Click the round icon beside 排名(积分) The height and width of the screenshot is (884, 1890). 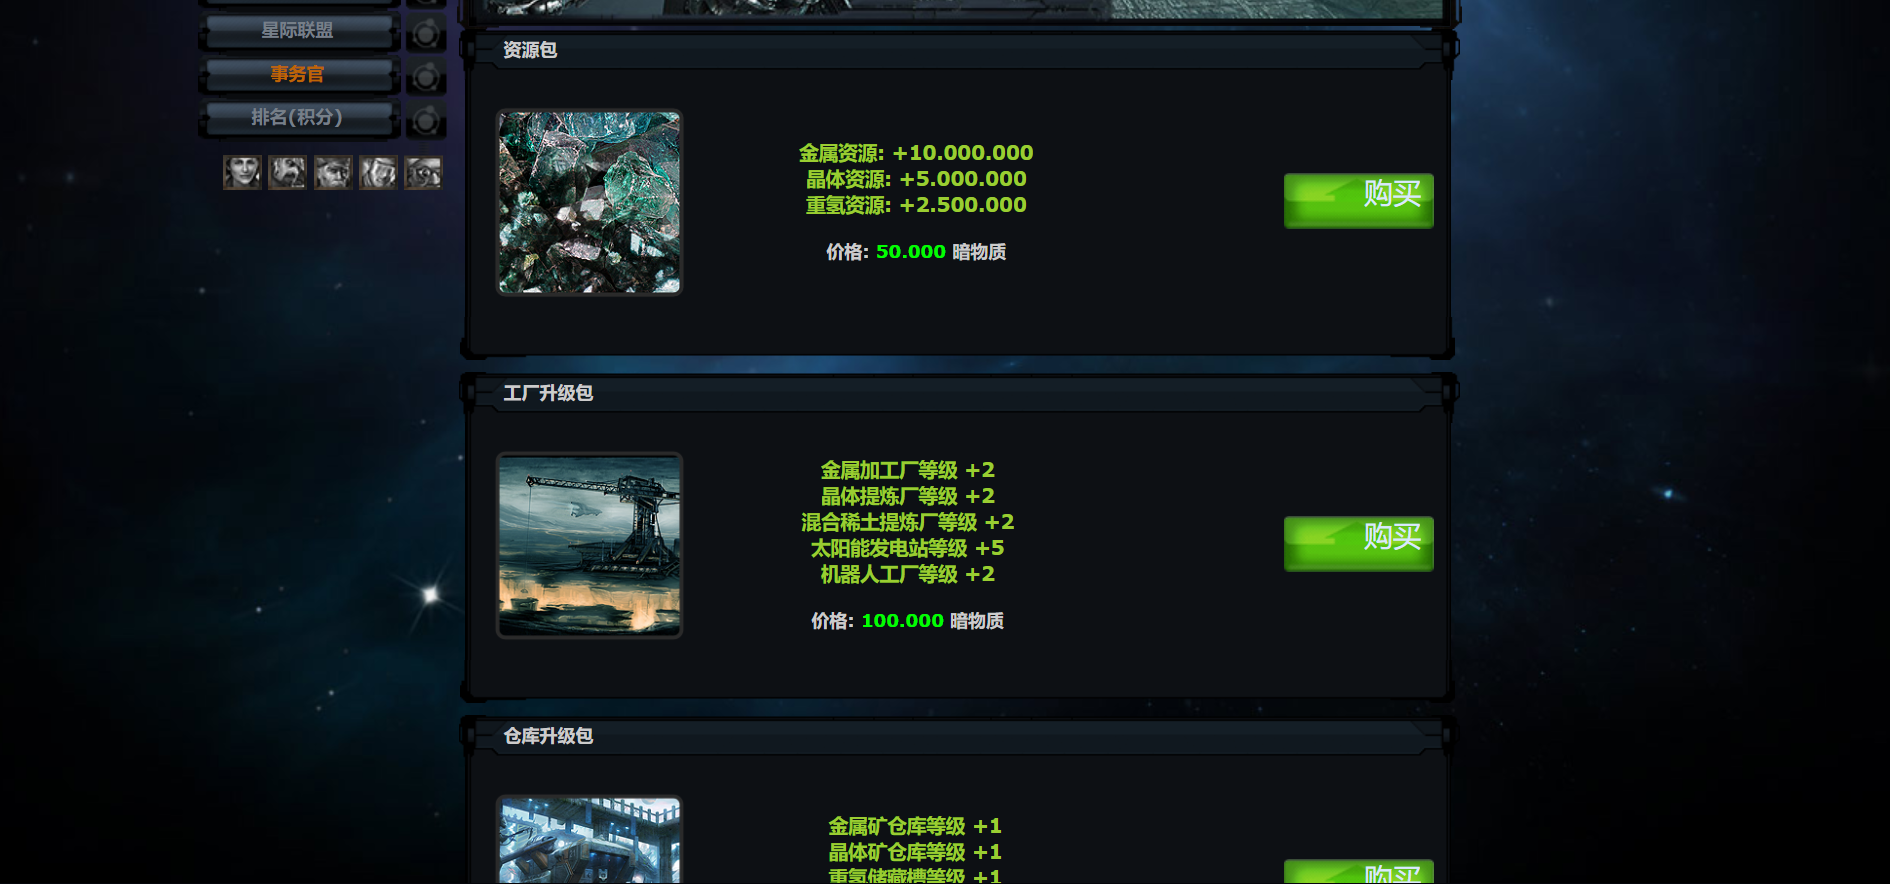pos(425,121)
